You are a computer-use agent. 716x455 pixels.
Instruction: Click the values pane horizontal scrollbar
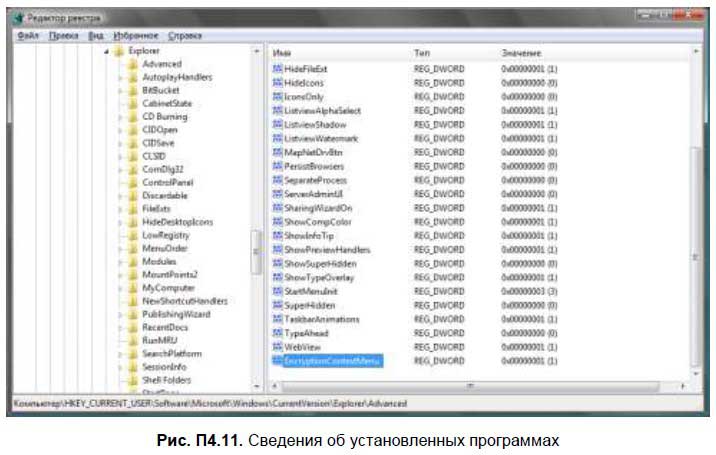[470, 385]
